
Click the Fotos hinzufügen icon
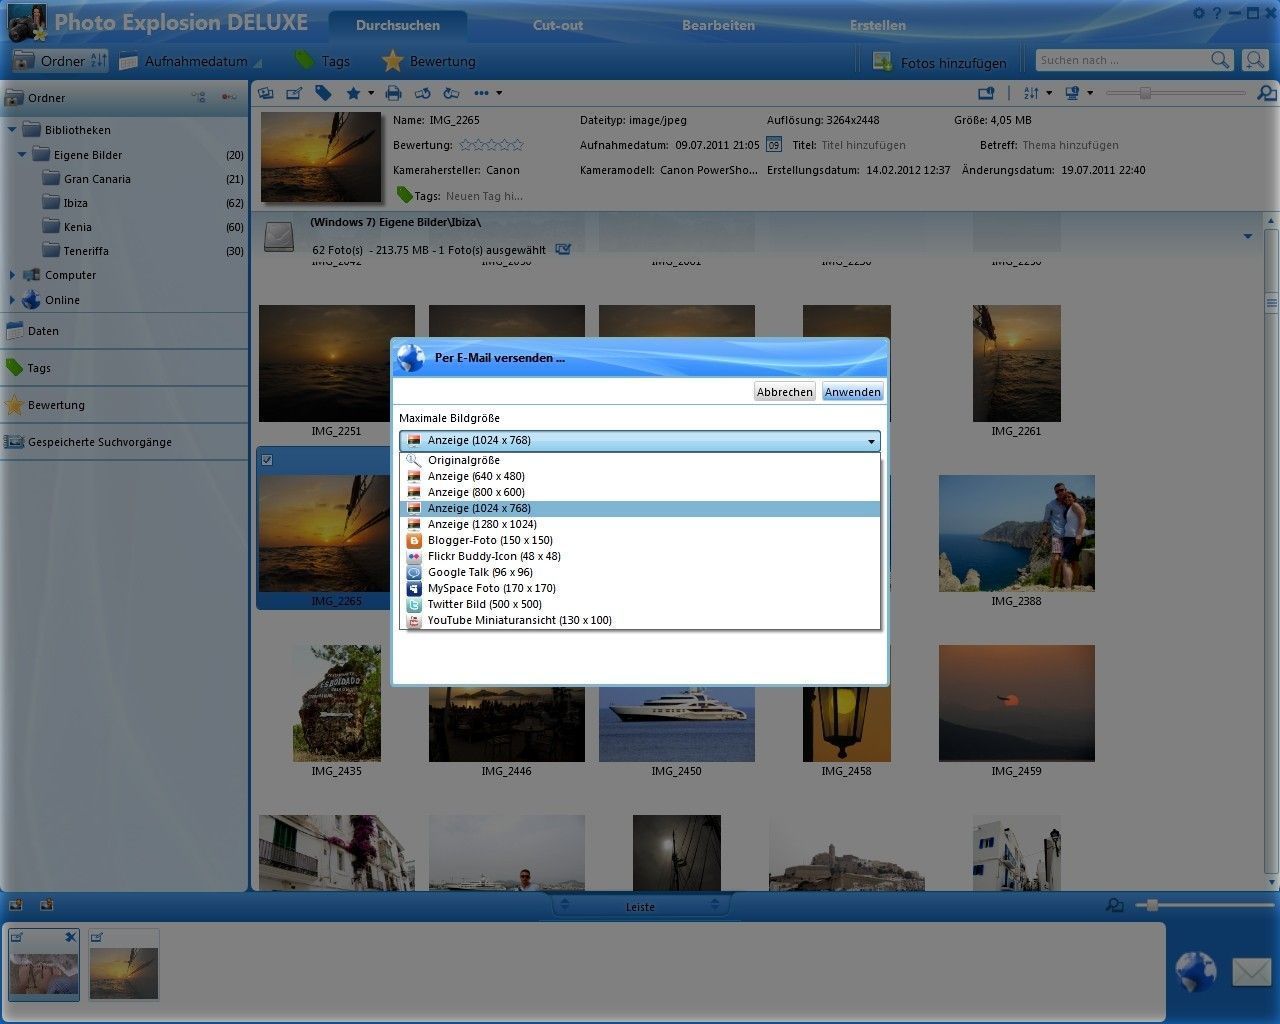point(883,62)
